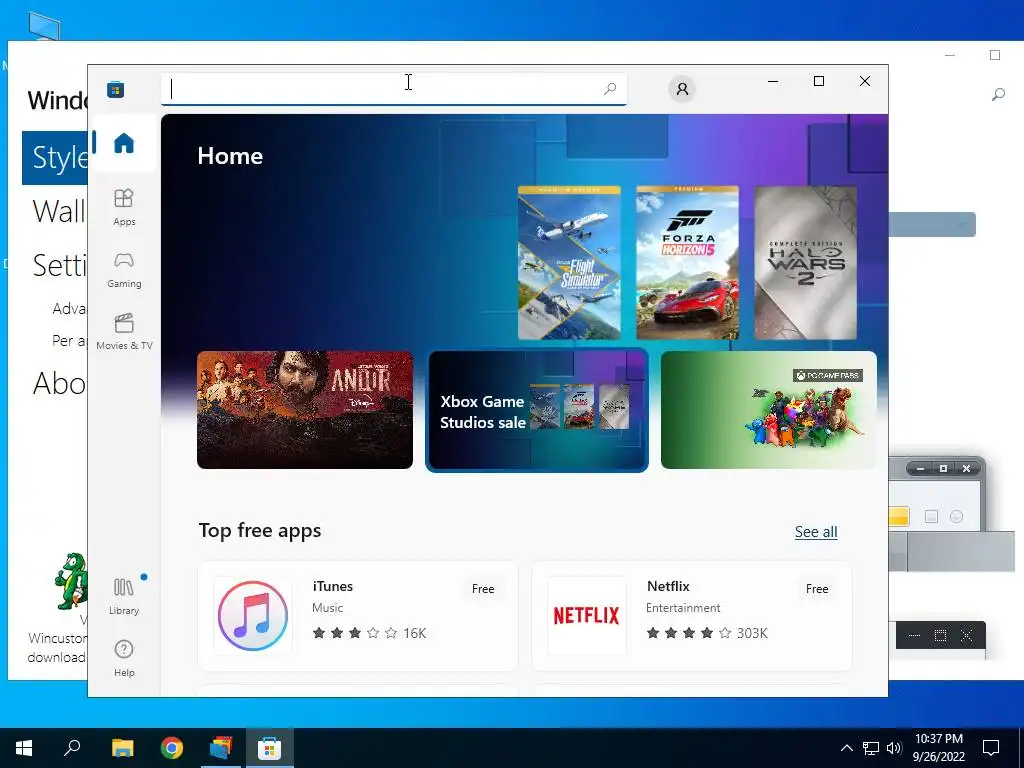1024x768 pixels.
Task: Open the user account profile button
Action: (682, 89)
